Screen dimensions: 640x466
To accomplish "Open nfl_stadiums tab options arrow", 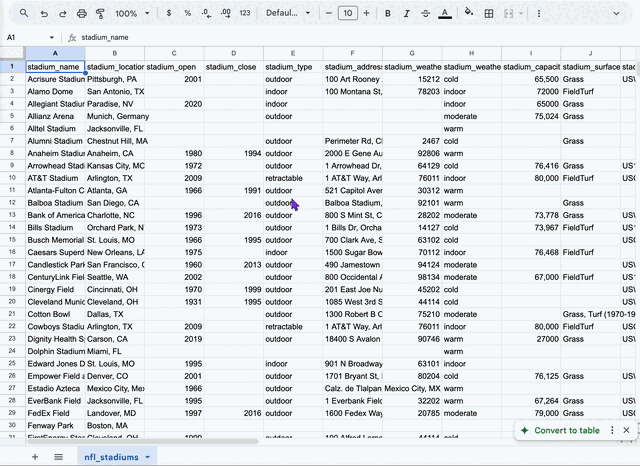I will point(147,457).
